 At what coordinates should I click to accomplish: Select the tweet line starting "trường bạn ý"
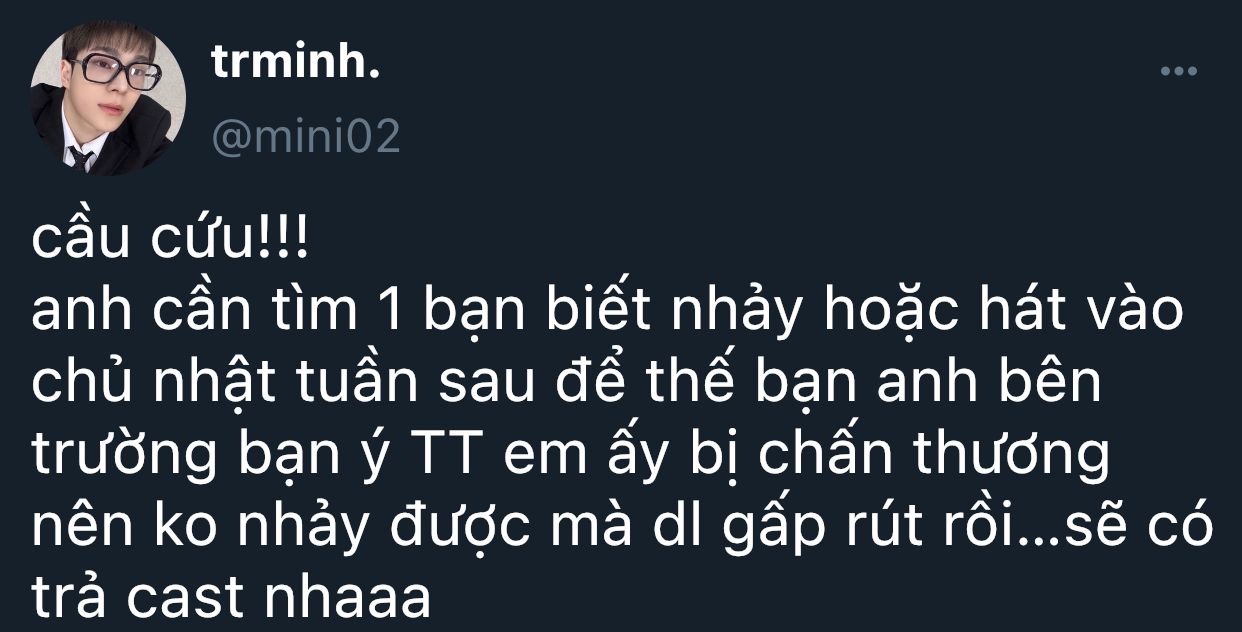(571, 455)
